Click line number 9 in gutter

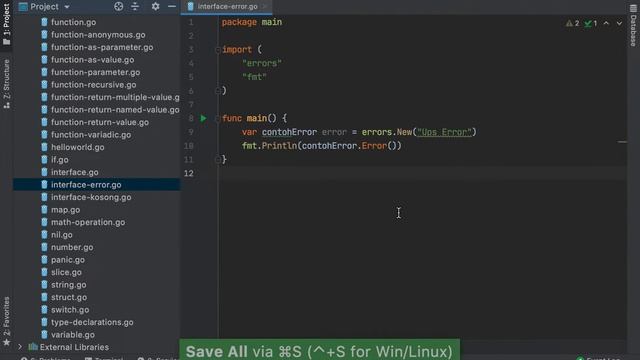(x=191, y=132)
